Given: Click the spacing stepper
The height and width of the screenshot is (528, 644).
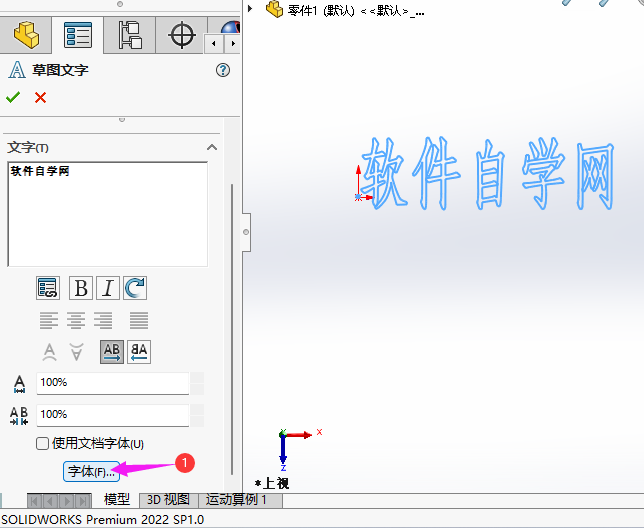Looking at the screenshot, I should pos(197,416).
